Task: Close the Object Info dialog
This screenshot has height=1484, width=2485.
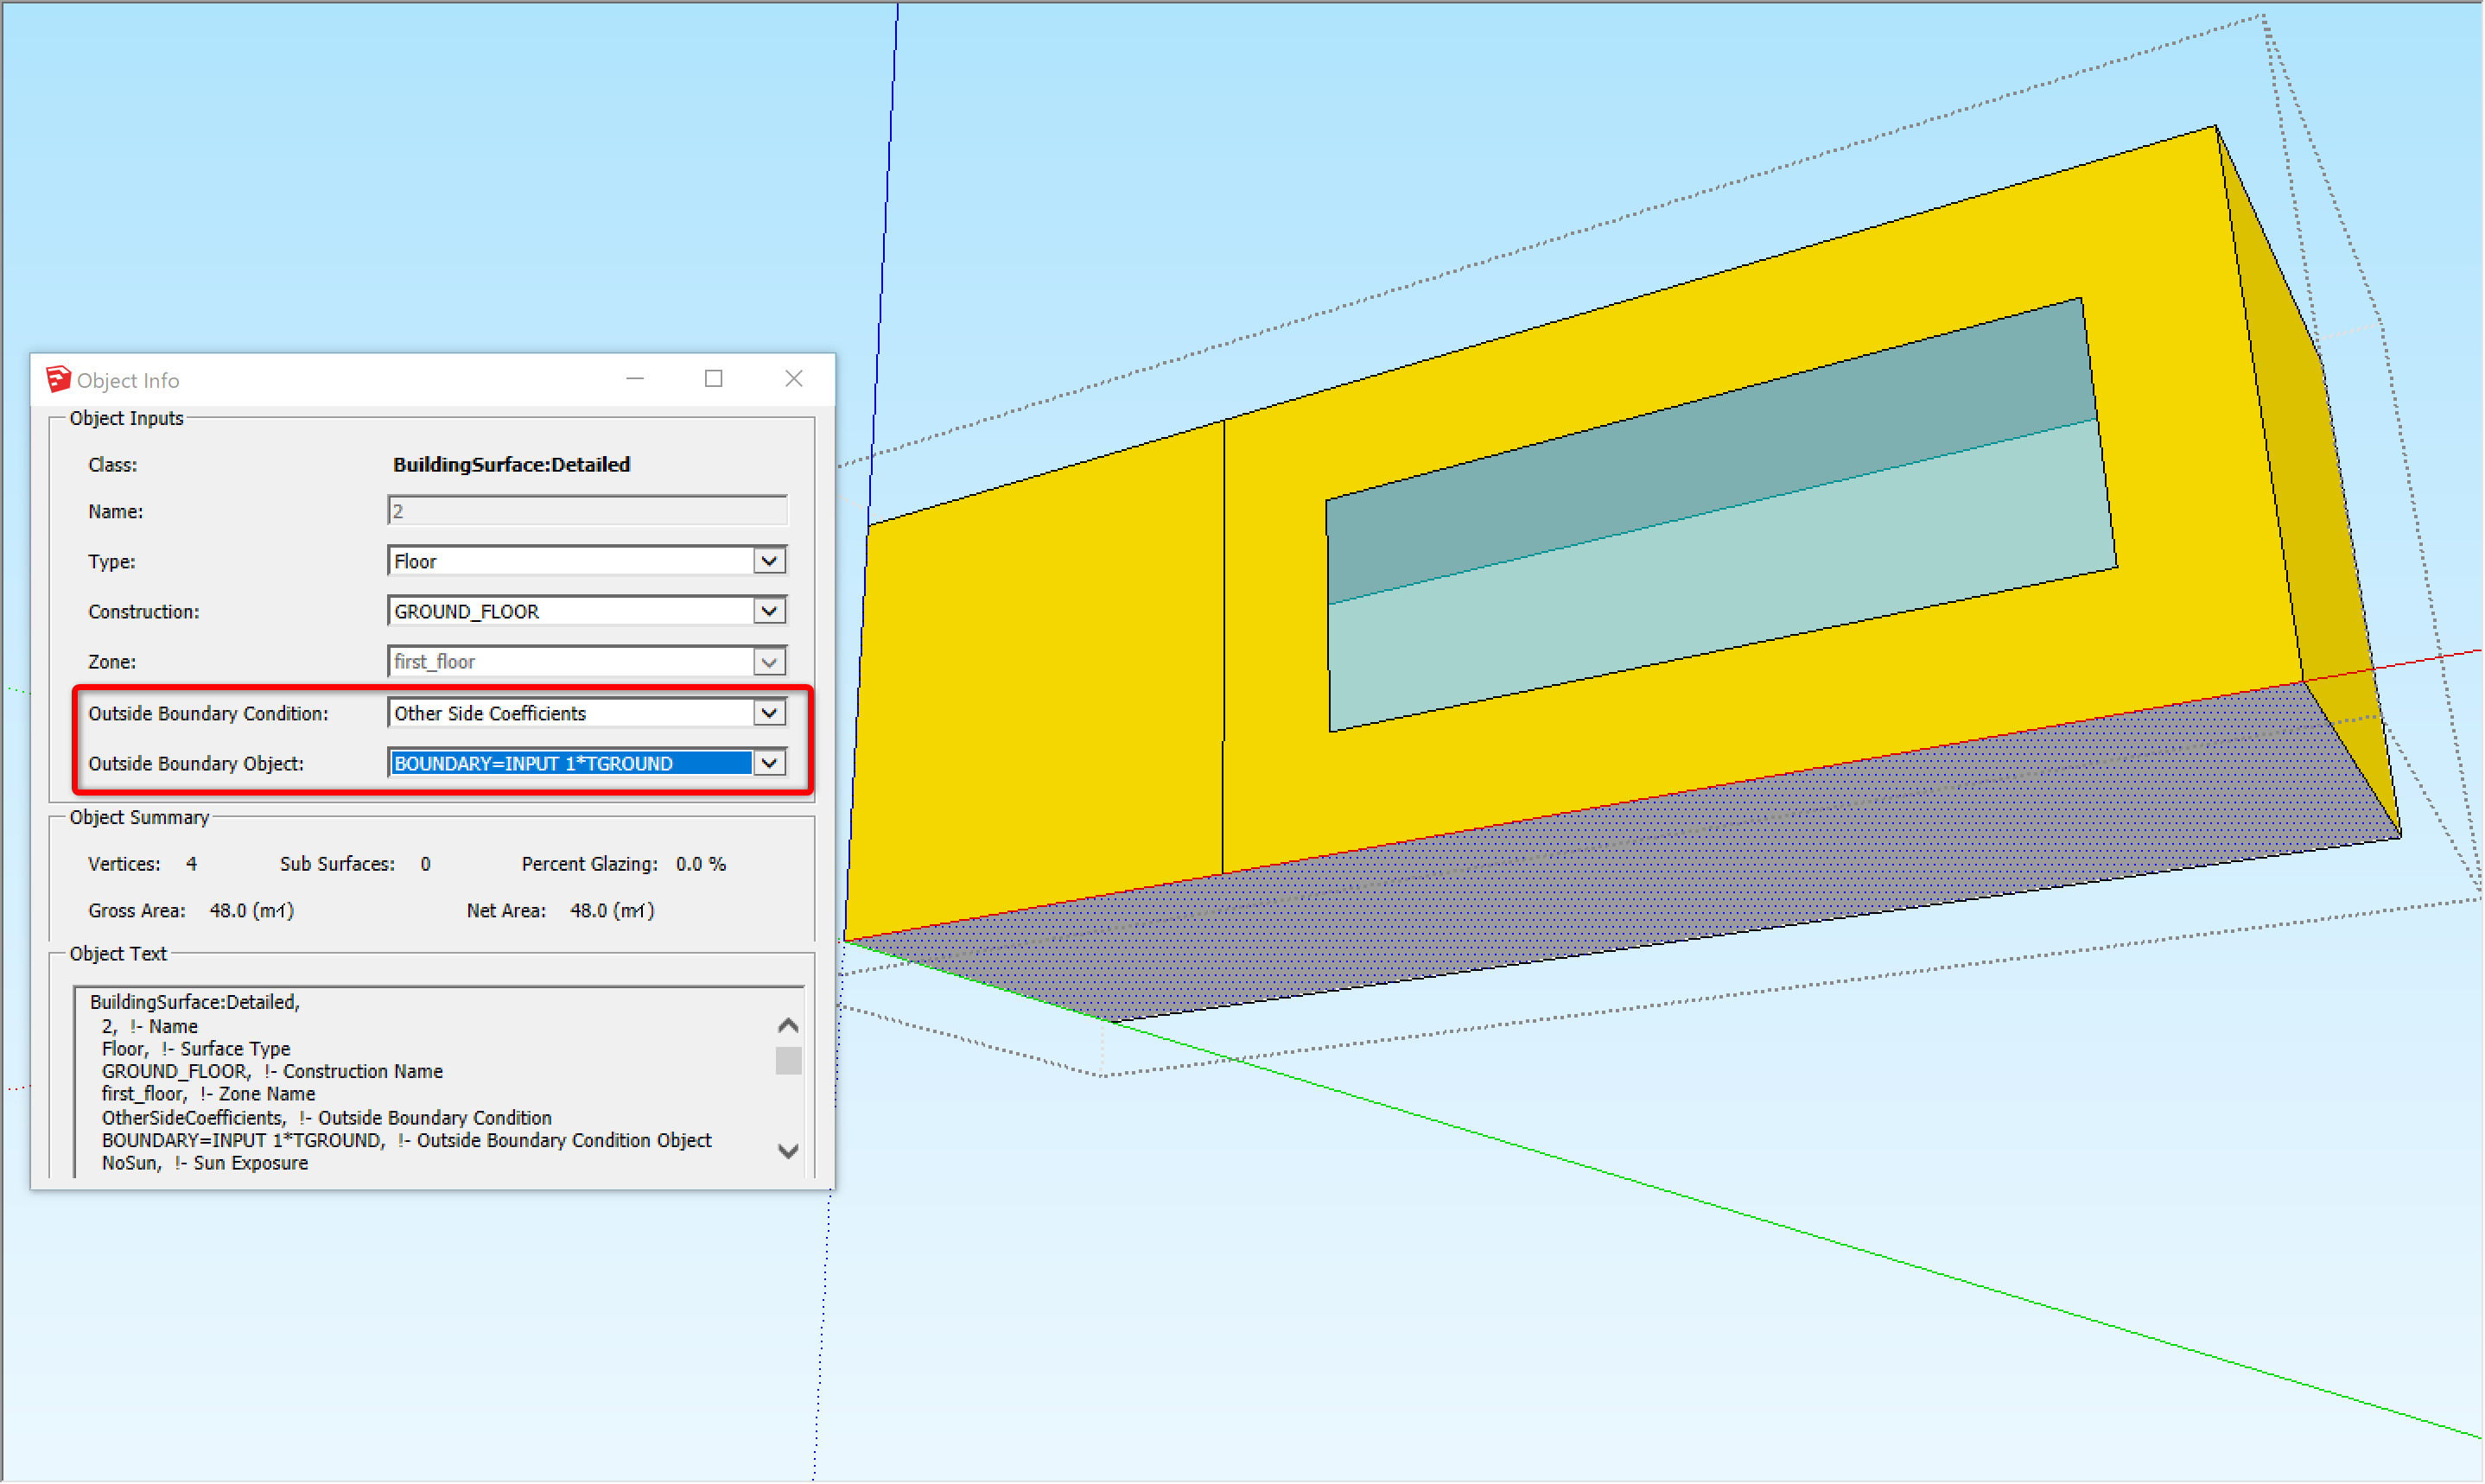Action: (794, 379)
